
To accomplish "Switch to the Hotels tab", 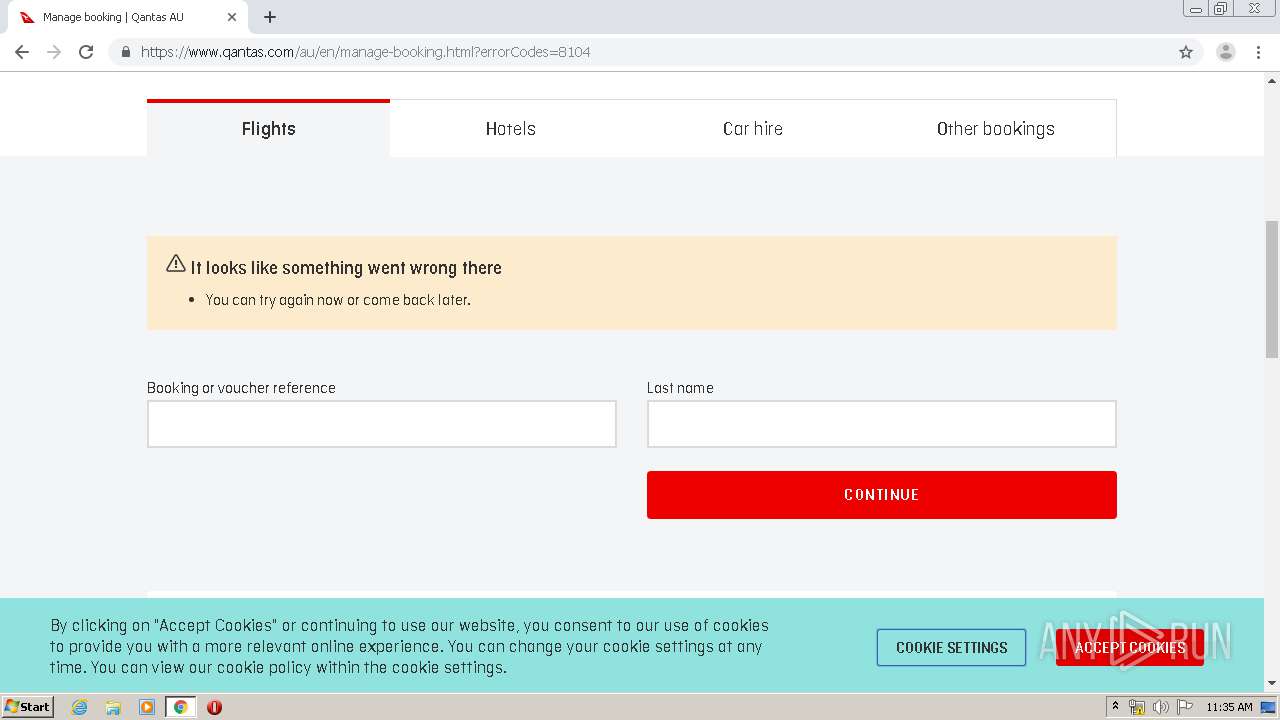I will 511,128.
